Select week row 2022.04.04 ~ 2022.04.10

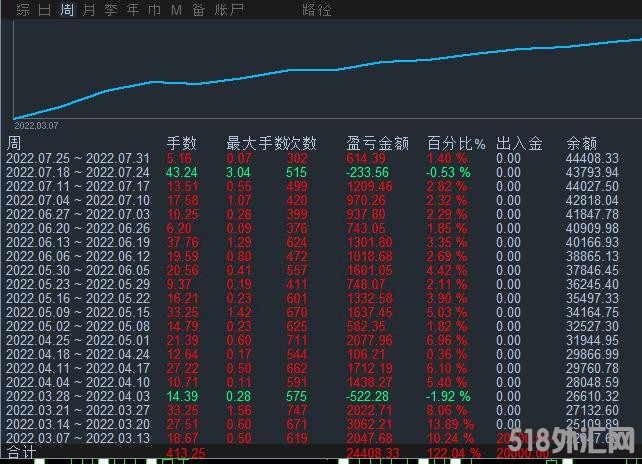pyautogui.click(x=312, y=383)
